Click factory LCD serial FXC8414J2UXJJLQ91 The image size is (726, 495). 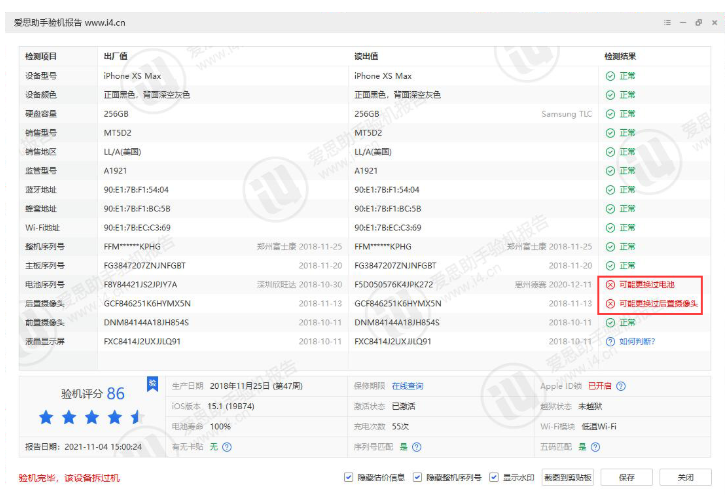142,342
